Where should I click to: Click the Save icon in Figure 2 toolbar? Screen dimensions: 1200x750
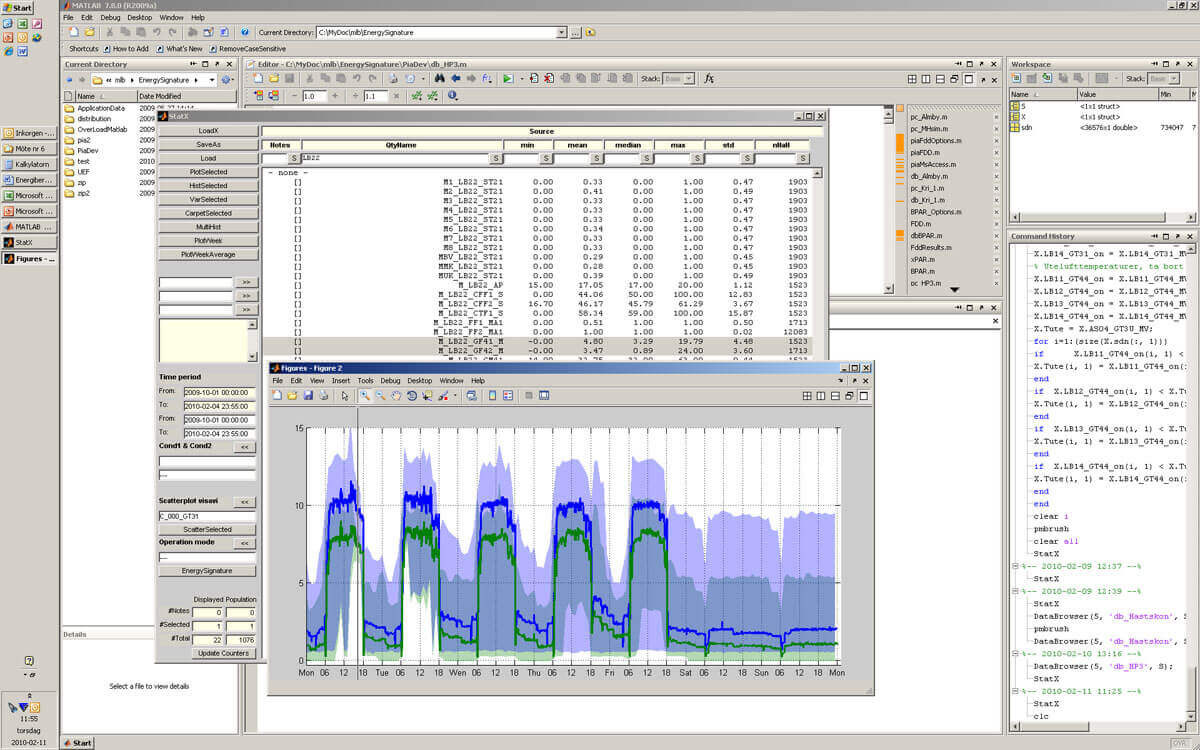(309, 396)
